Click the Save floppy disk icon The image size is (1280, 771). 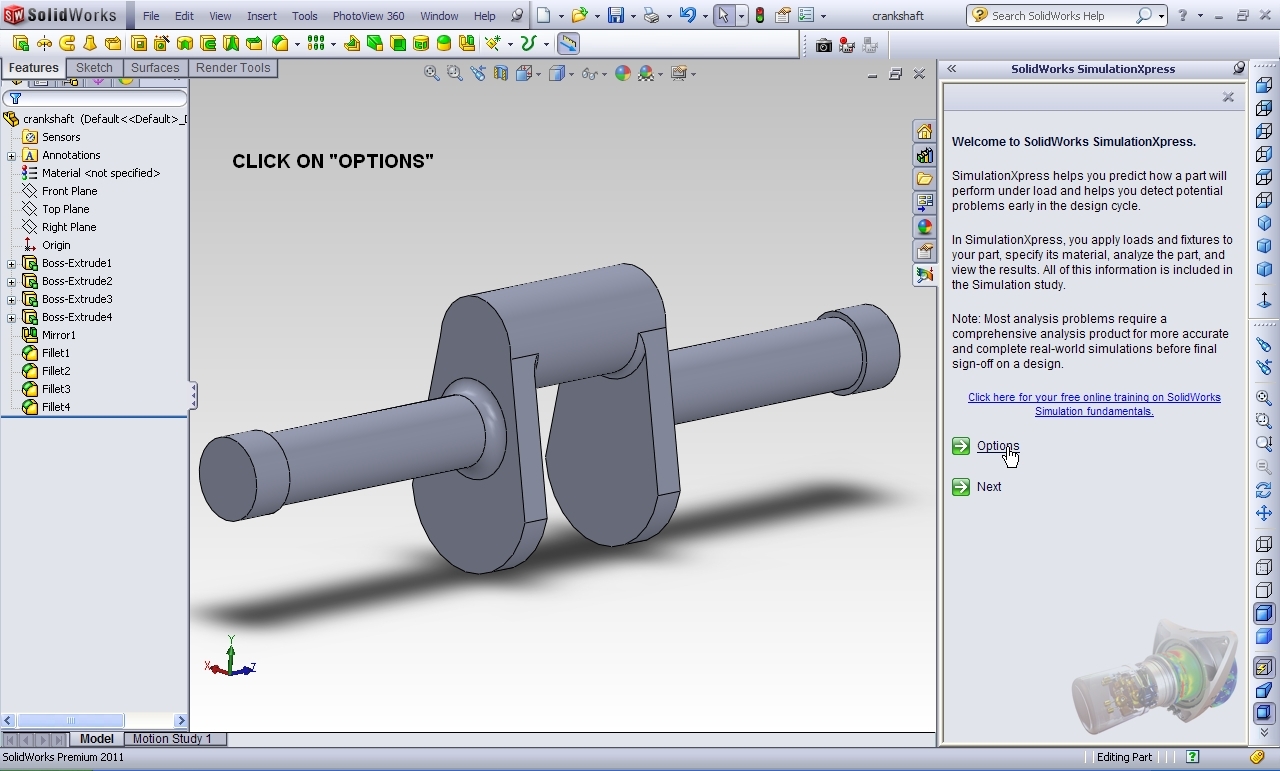pyautogui.click(x=616, y=16)
